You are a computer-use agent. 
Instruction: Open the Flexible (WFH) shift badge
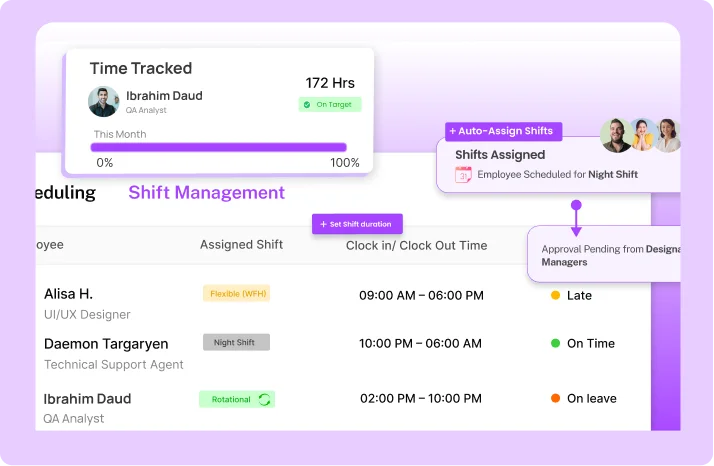236,293
